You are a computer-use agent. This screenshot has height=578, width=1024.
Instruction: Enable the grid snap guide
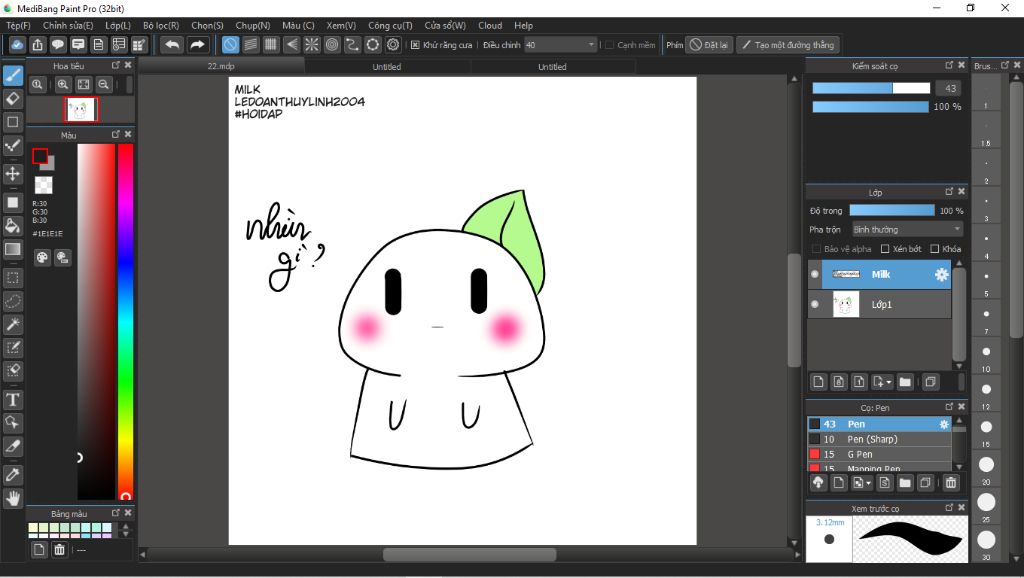coord(271,44)
